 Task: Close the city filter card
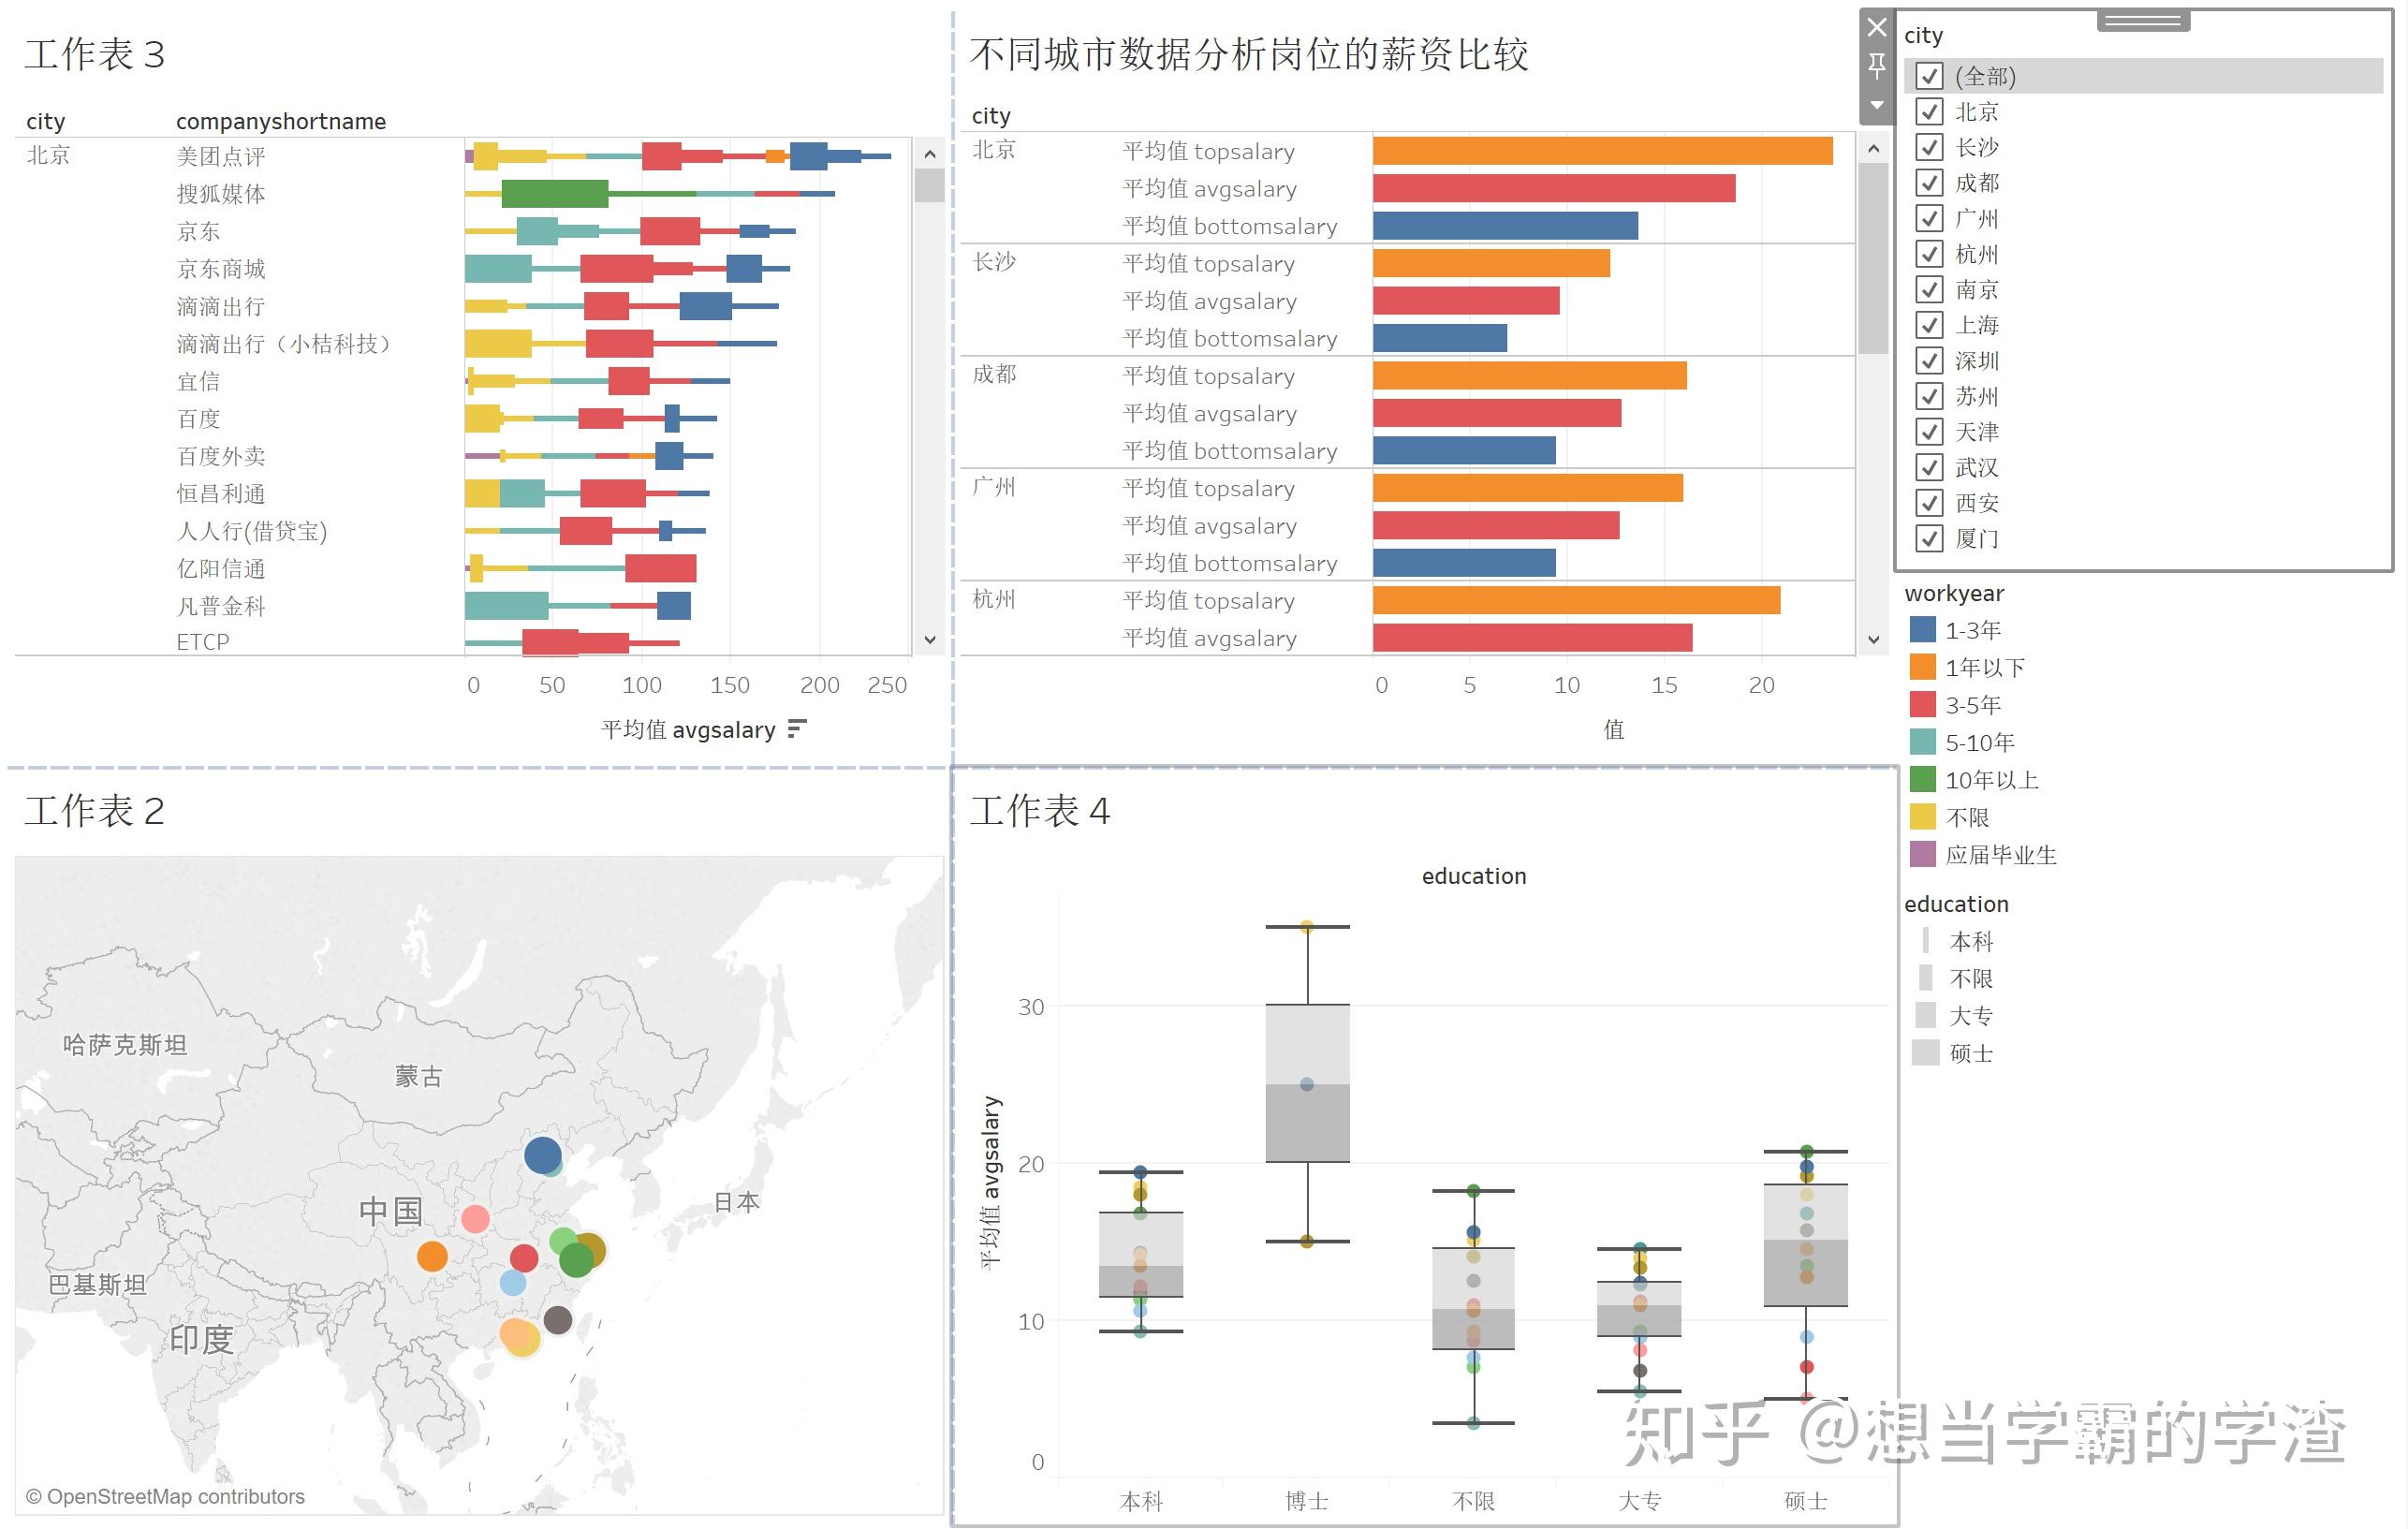[x=1876, y=28]
